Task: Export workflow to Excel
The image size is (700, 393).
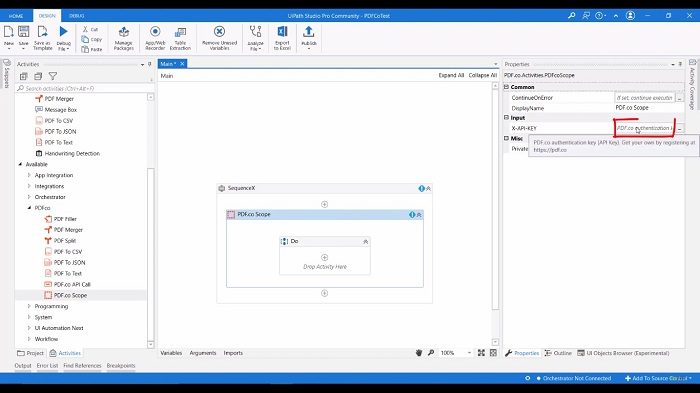Action: tap(282, 38)
